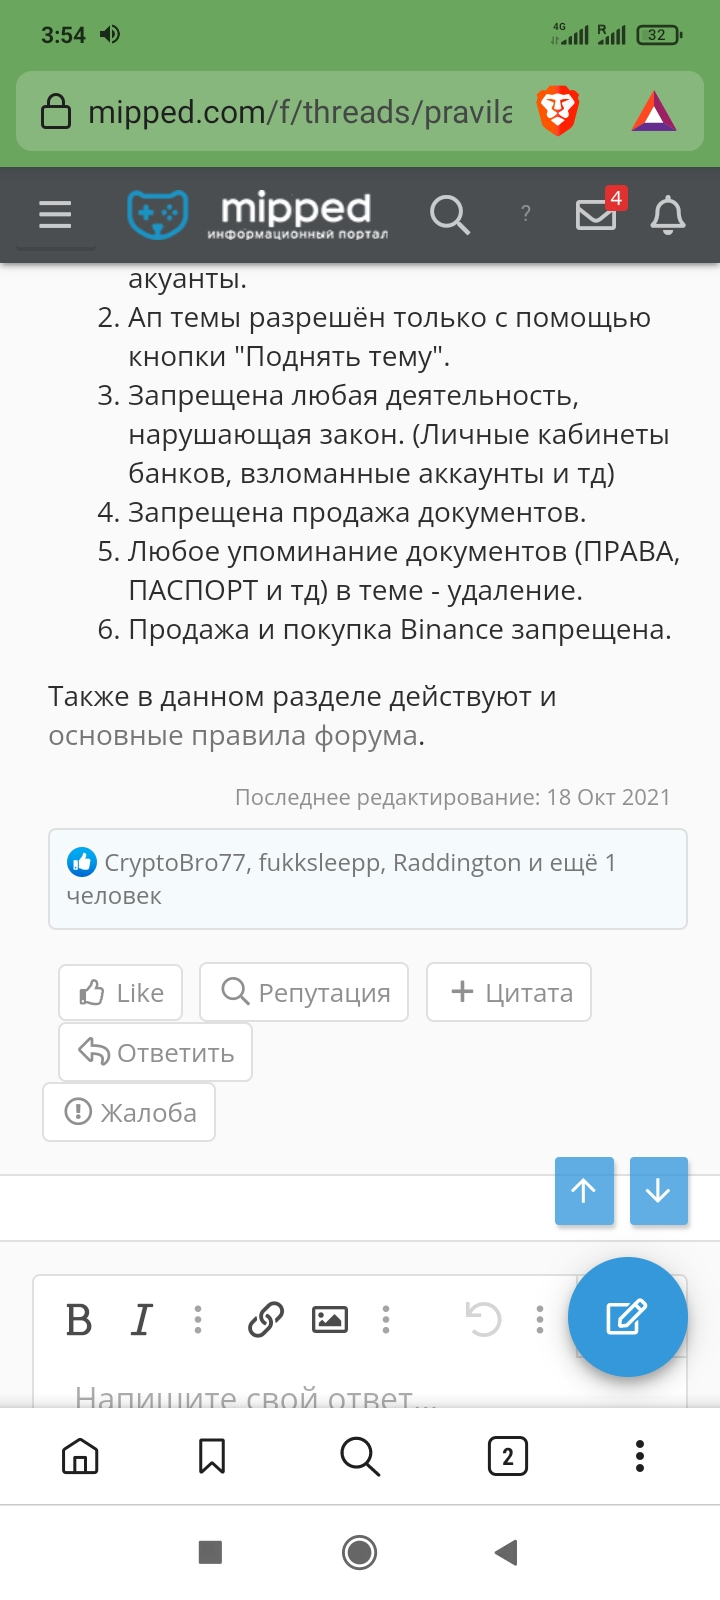Screen dimensions: 720x1600
Task: Jump to bottom with down arrow button
Action: 659,1190
